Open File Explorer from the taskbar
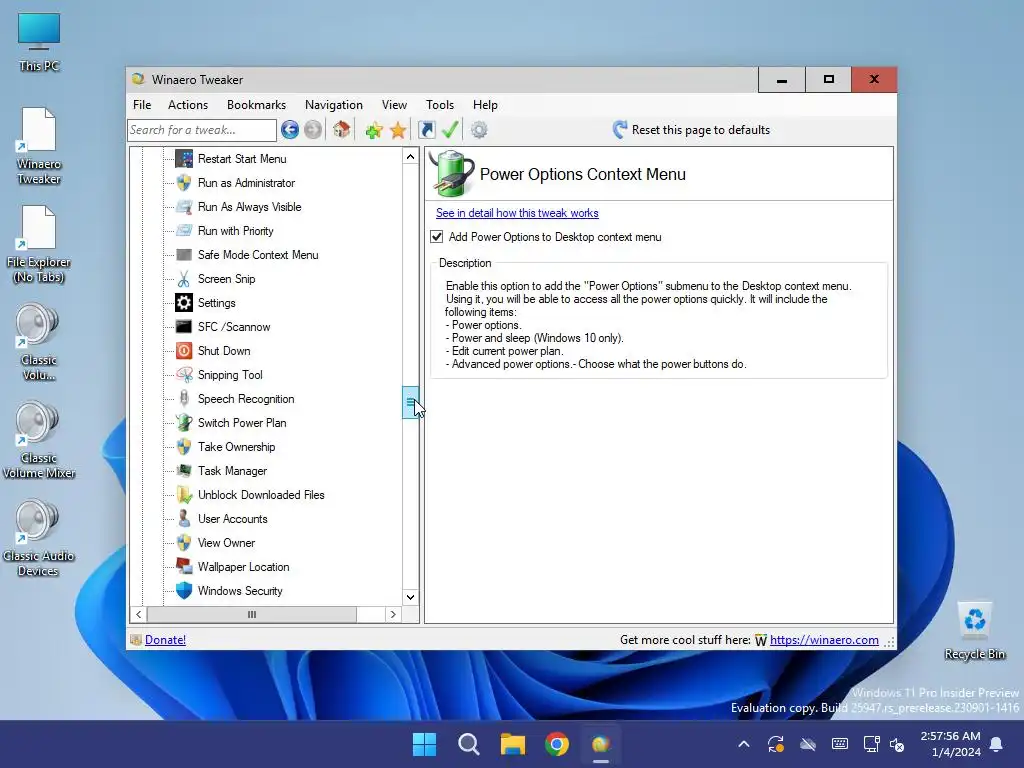 (513, 744)
